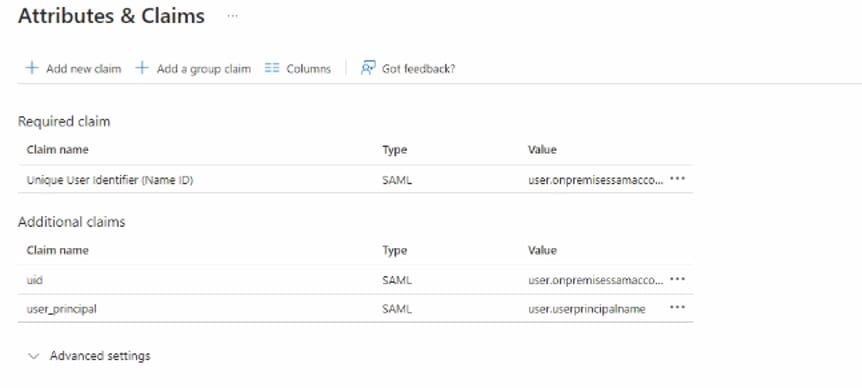Open the Unique User Identifier (Name ID) claim
This screenshot has width=862, height=388.
pyautogui.click(x=110, y=180)
